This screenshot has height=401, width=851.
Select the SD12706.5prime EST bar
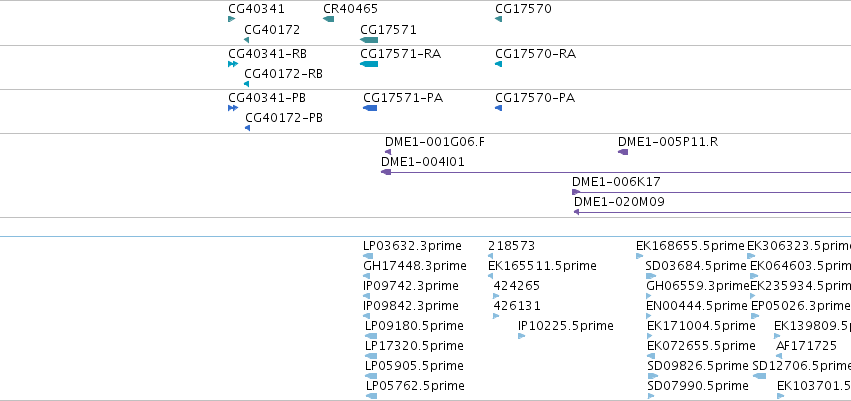click(x=760, y=376)
